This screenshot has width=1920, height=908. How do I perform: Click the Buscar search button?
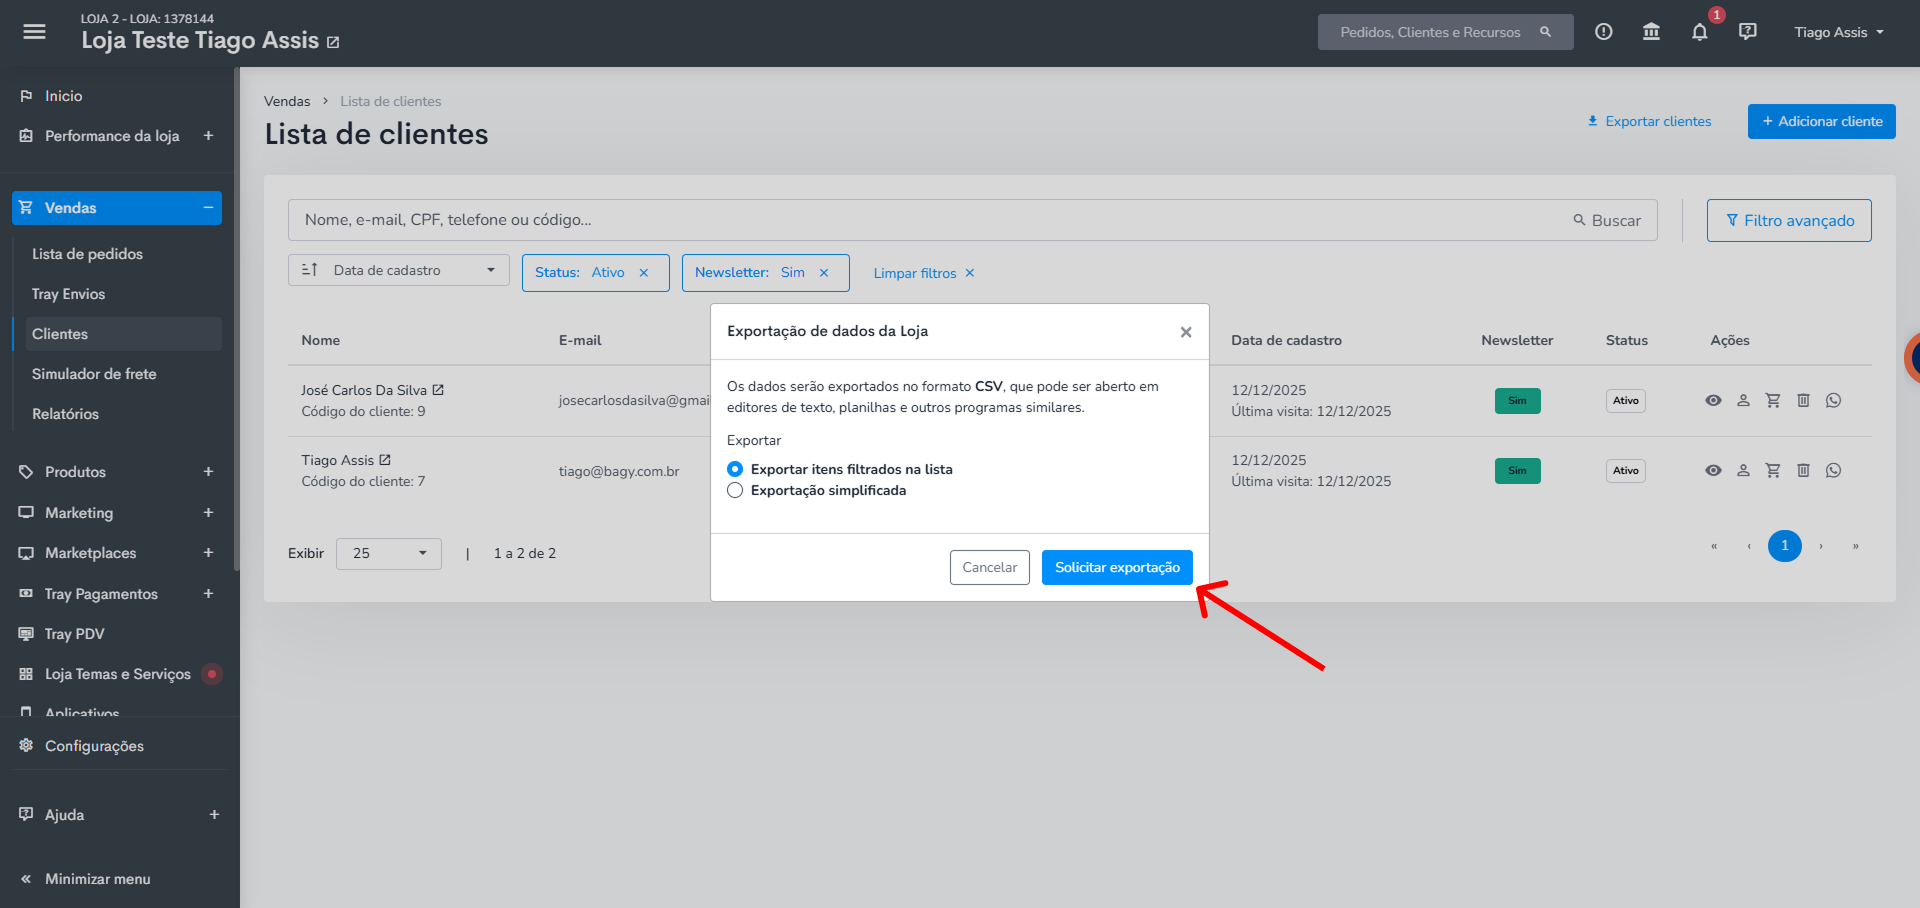[1607, 220]
